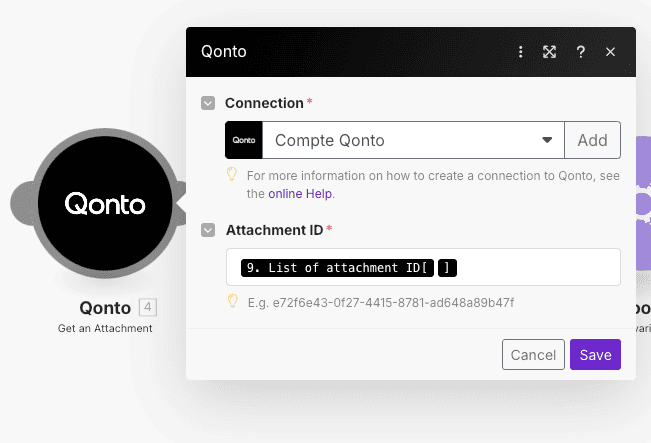Click the 'Get an Attachment' module subtitle
The image size is (651, 443).
pyautogui.click(x=105, y=328)
